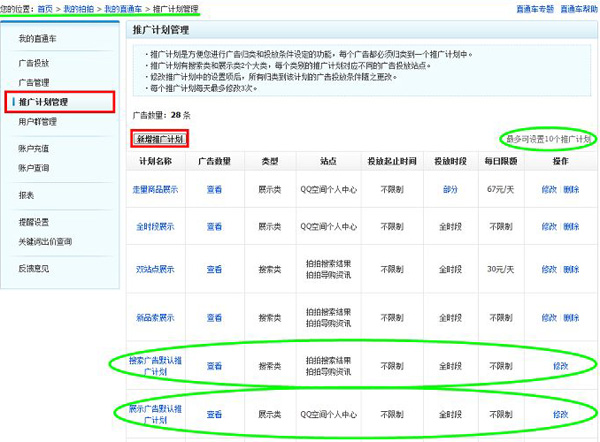Open 广告投放 sidebar item
Image resolution: width=600 pixels, height=442 pixels.
tap(34, 63)
